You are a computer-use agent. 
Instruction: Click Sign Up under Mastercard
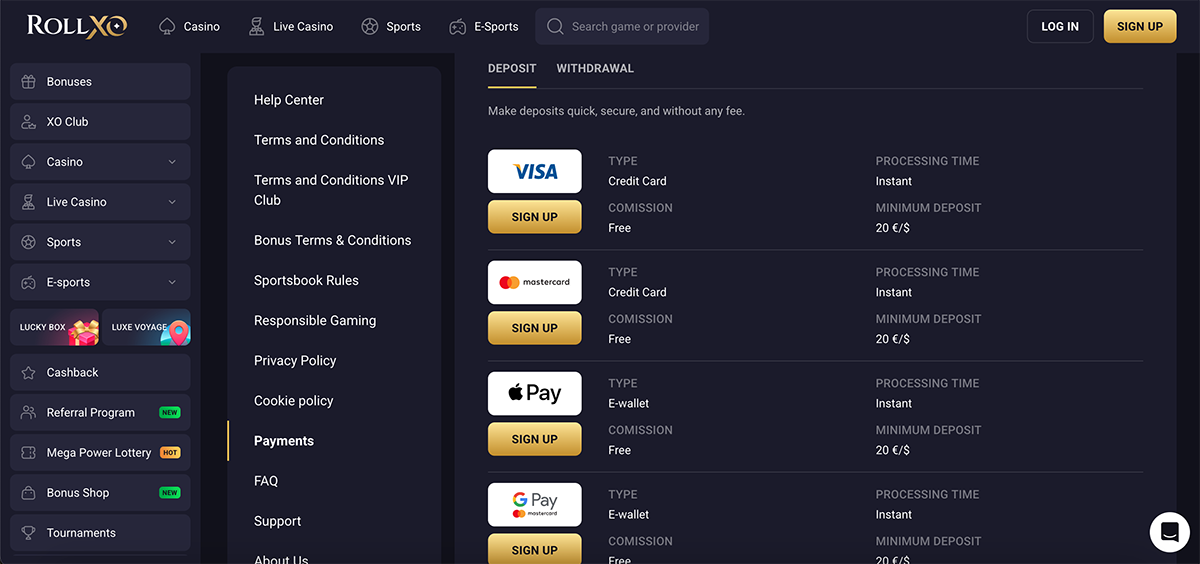tap(535, 328)
